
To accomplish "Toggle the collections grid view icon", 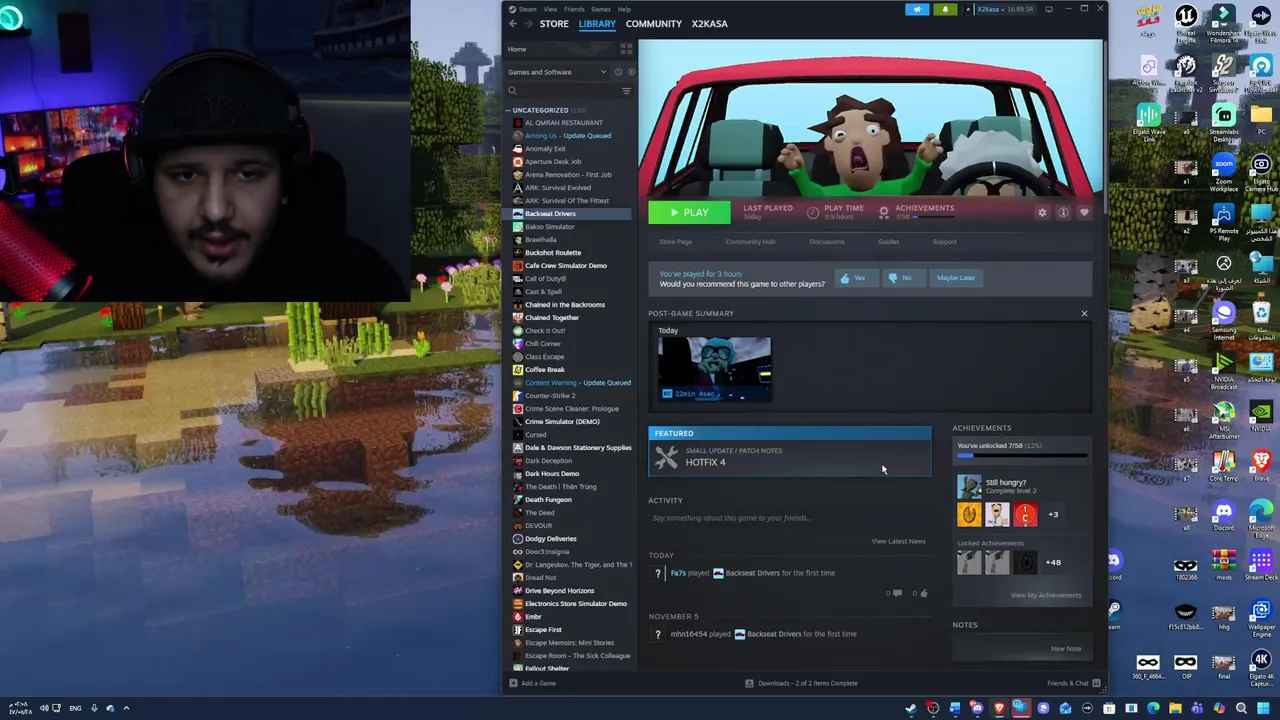I will [x=626, y=49].
